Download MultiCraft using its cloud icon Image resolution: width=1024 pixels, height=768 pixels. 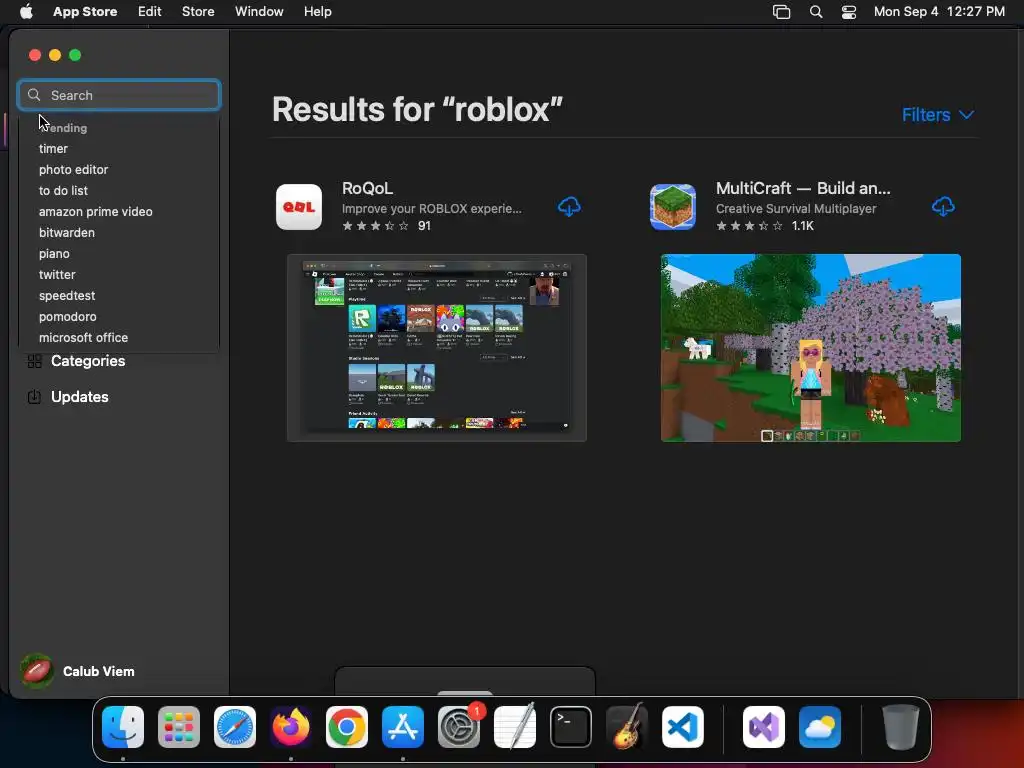943,207
